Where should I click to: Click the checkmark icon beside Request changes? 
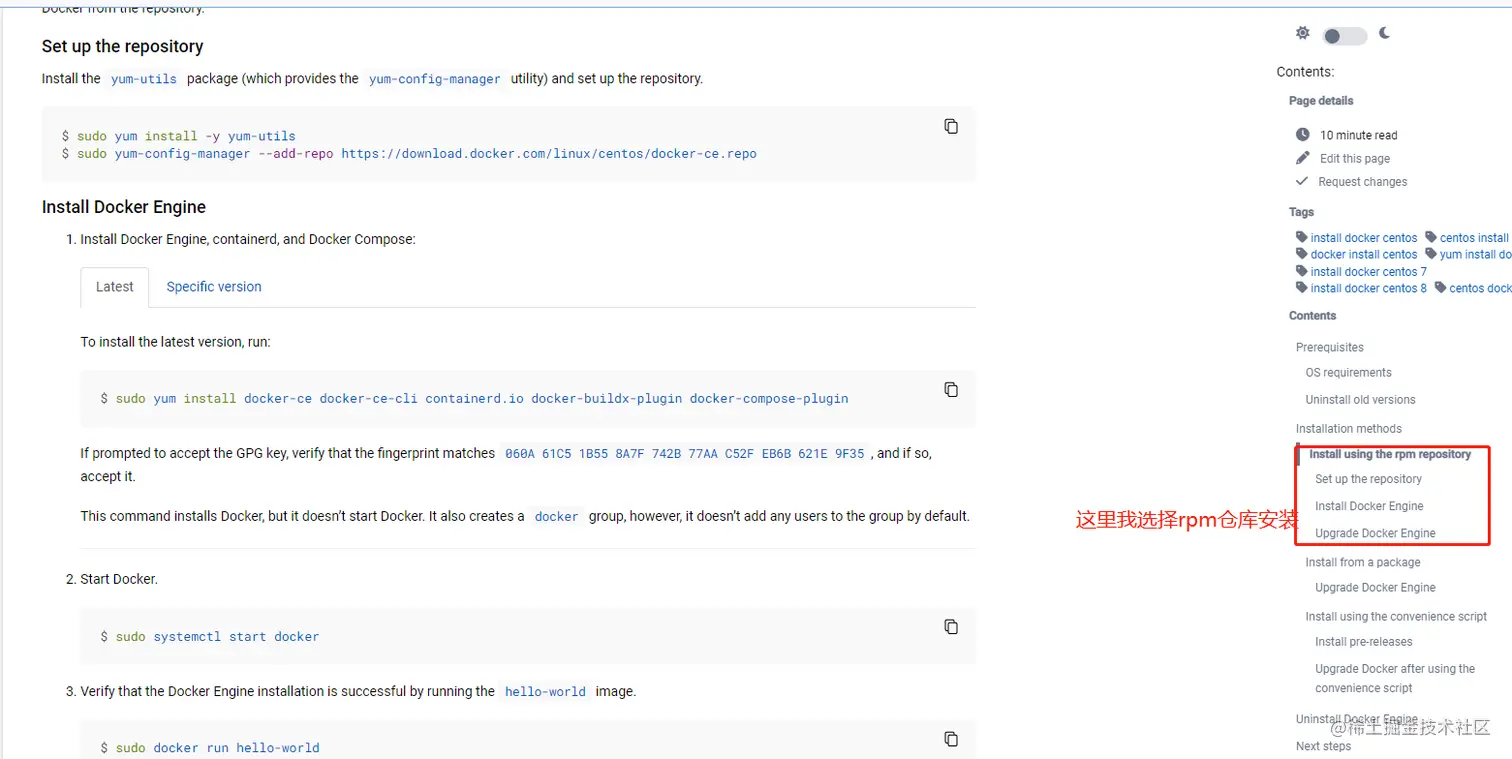(1302, 181)
